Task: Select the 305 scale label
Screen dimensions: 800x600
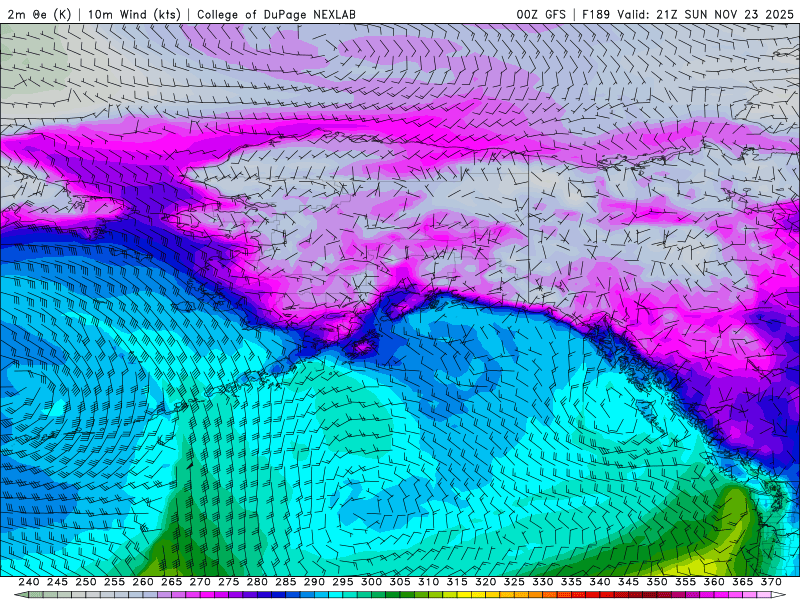Action: pyautogui.click(x=400, y=582)
